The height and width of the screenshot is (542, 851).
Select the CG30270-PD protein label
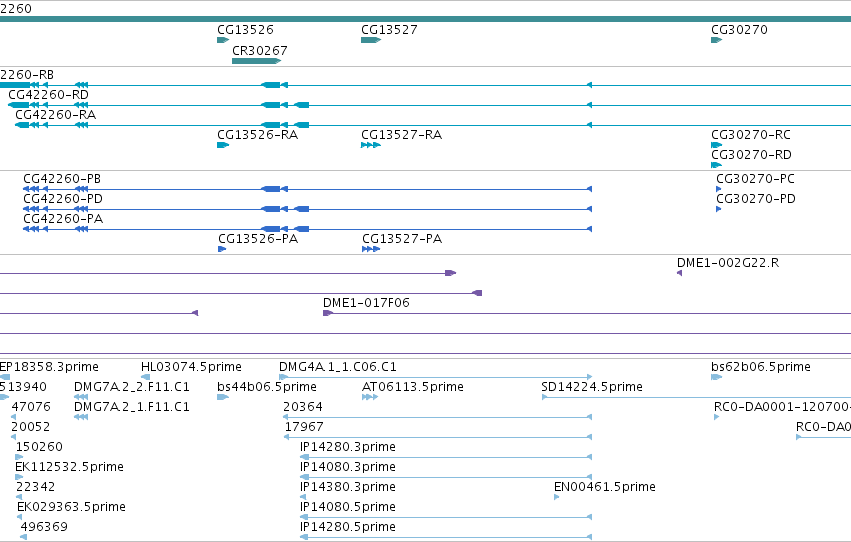[755, 199]
